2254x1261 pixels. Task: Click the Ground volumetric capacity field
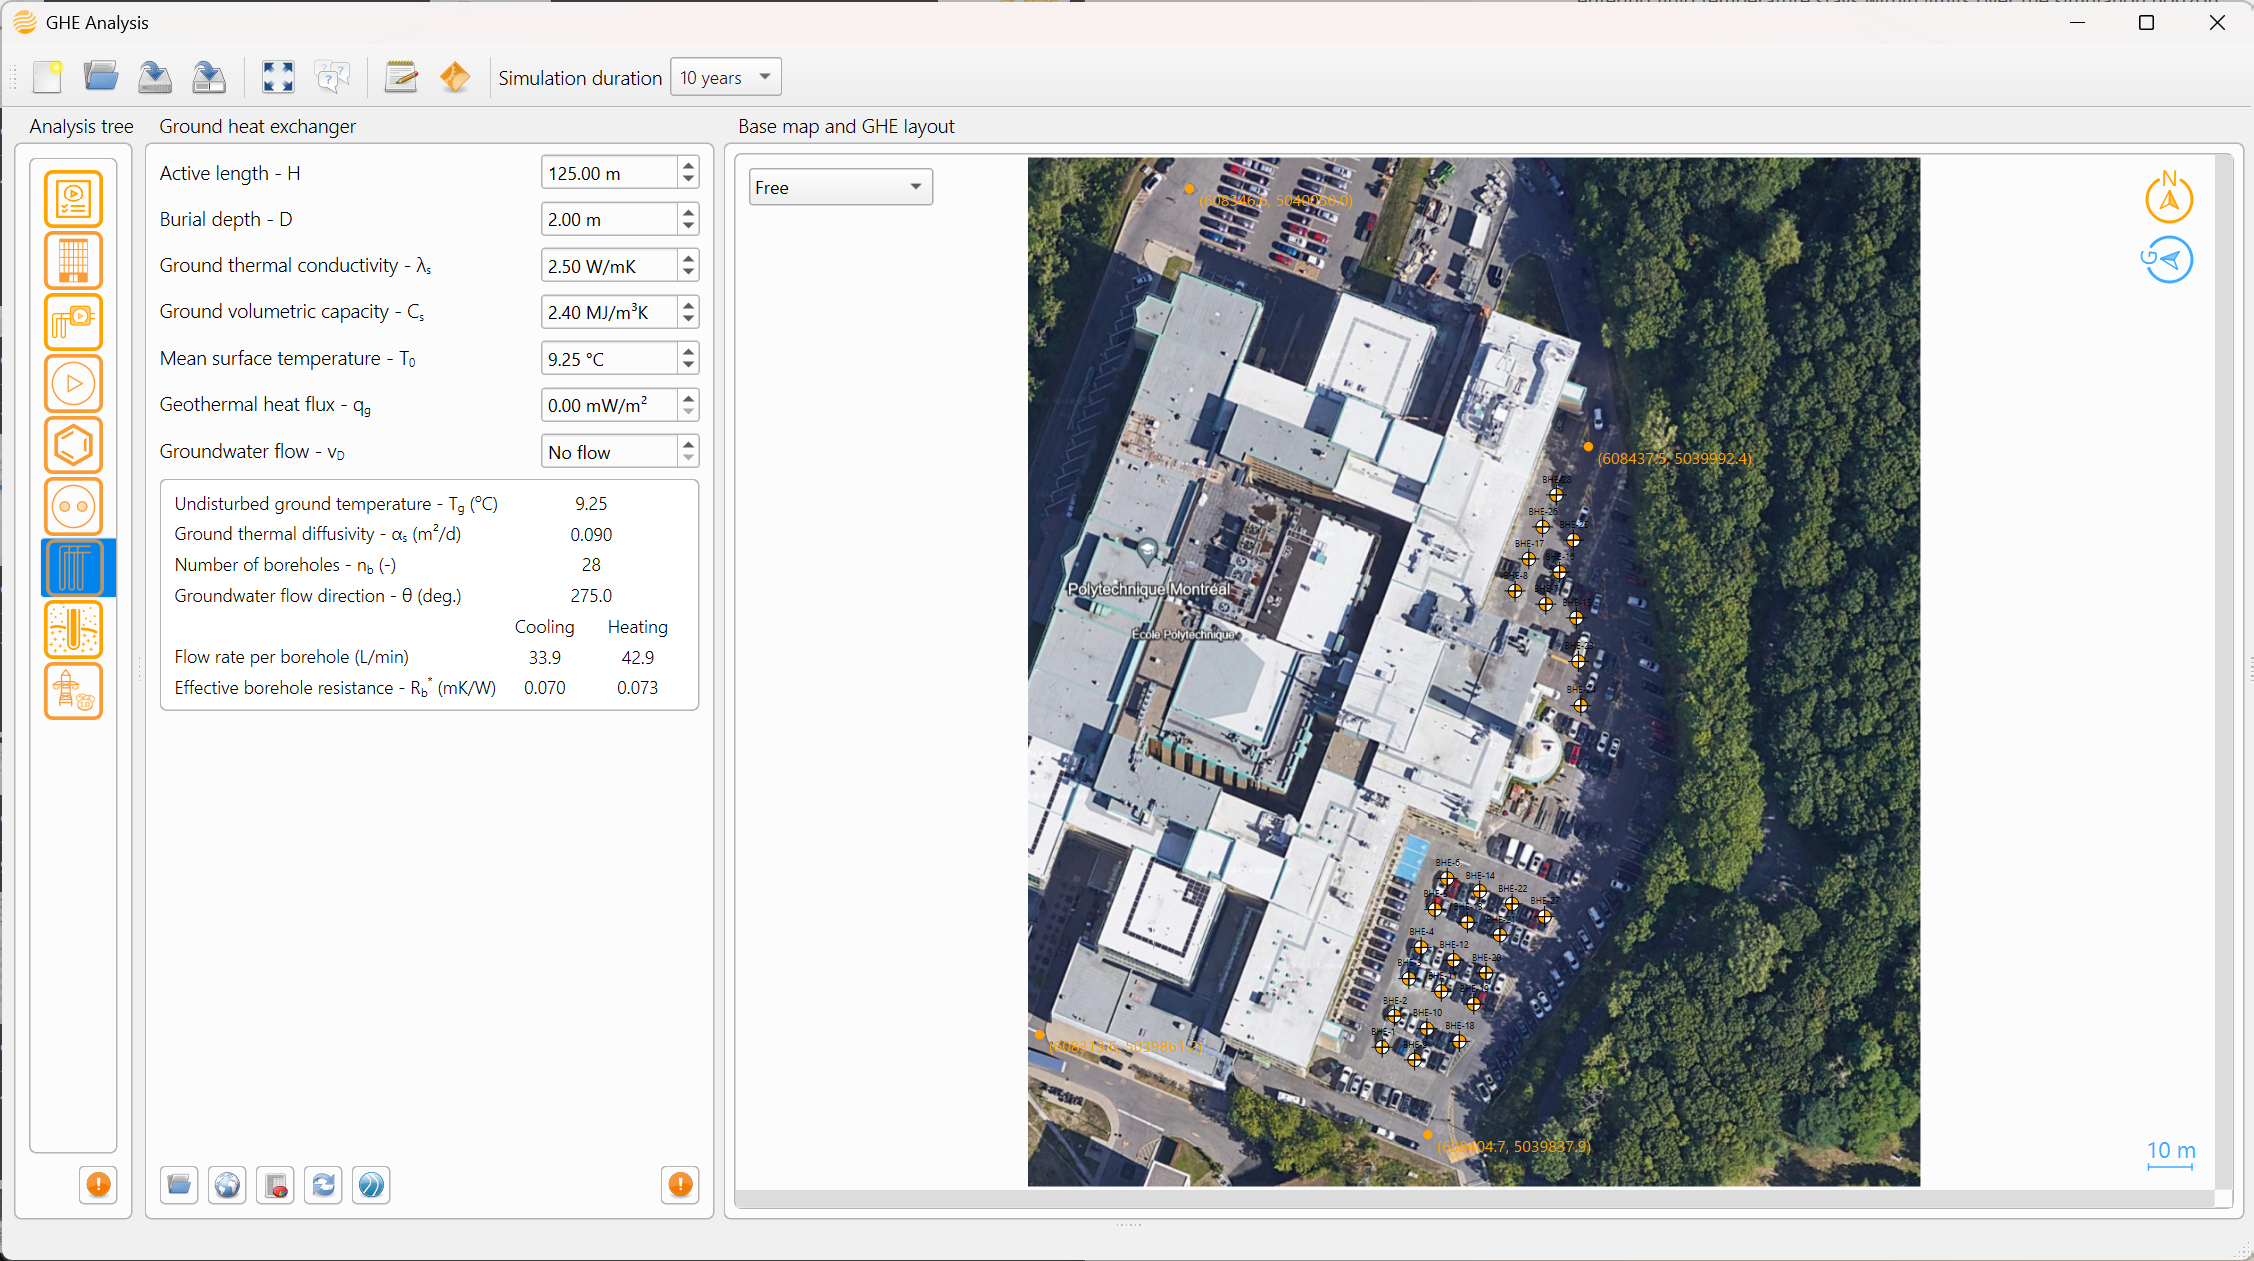(x=609, y=312)
